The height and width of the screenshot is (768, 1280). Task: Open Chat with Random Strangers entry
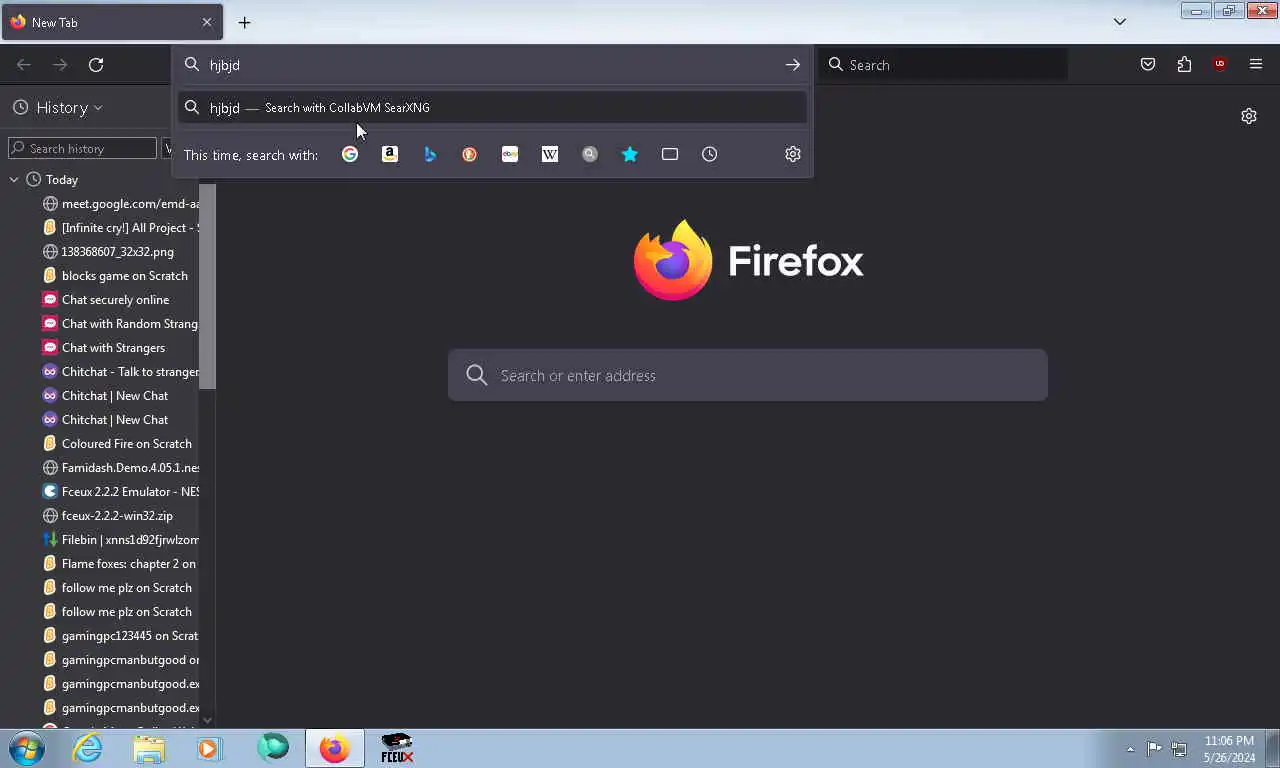coord(120,324)
